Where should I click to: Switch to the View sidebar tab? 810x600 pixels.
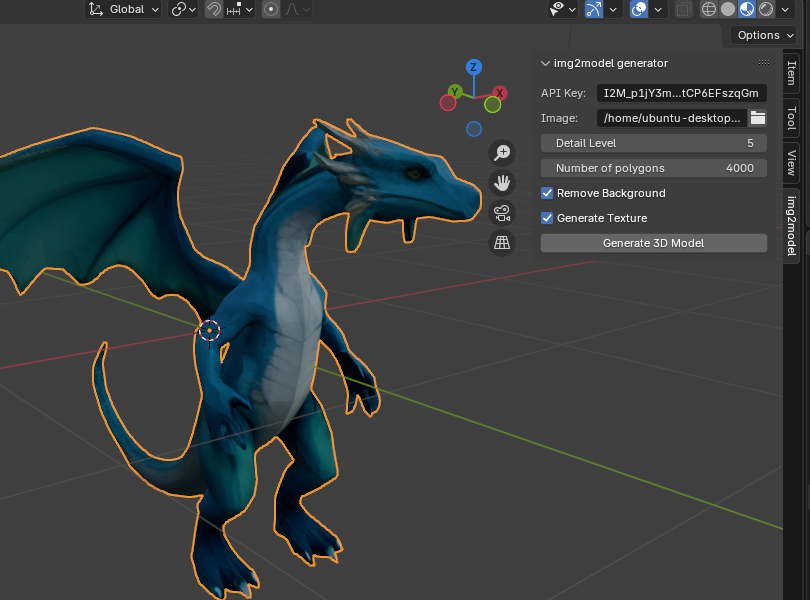(791, 163)
